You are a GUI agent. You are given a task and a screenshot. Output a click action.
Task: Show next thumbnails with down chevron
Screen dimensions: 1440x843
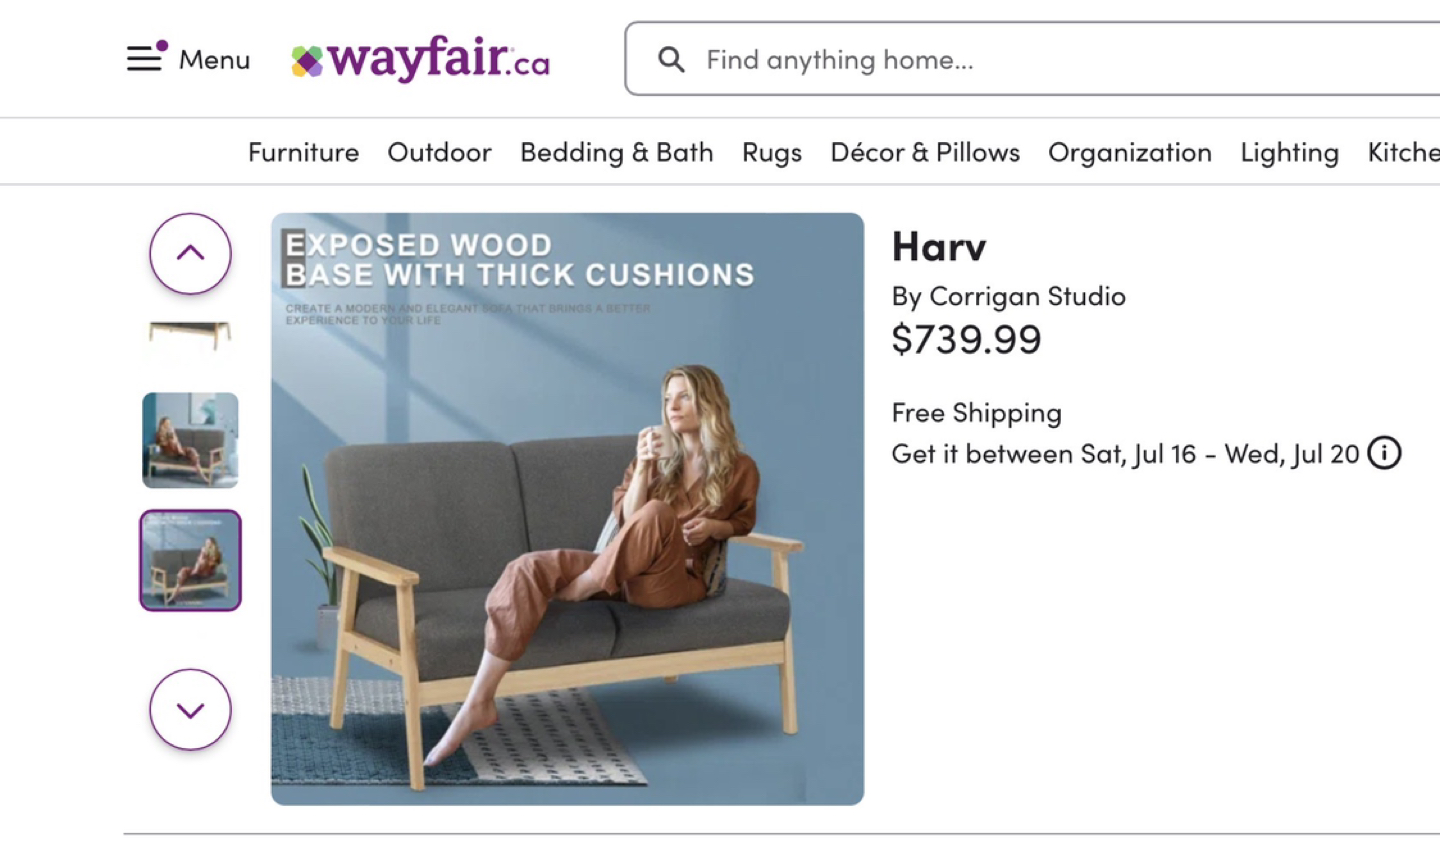coord(190,709)
